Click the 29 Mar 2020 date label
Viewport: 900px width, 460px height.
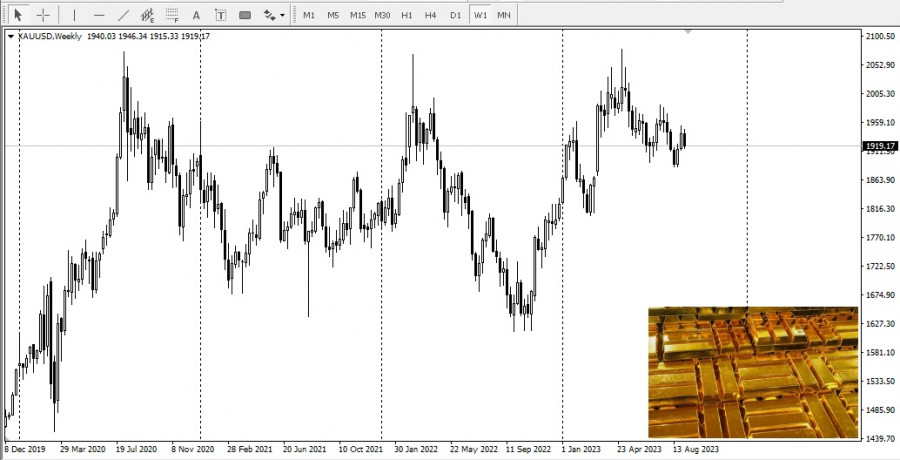click(83, 449)
